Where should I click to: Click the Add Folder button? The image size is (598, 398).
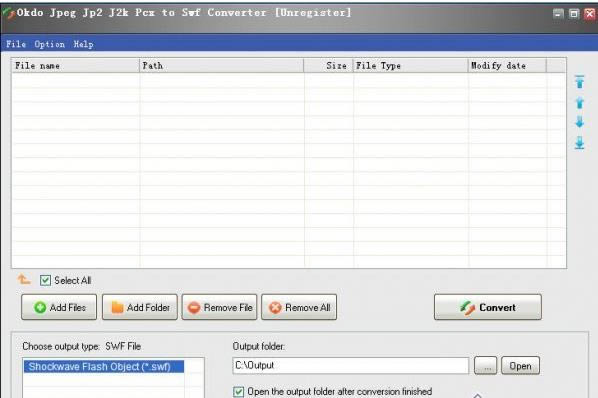click(140, 307)
